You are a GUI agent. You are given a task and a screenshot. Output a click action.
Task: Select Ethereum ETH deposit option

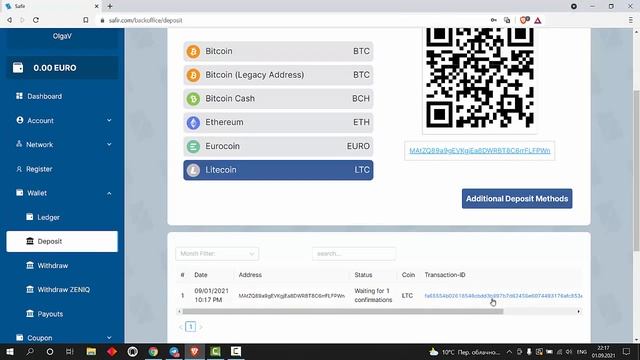tap(278, 122)
